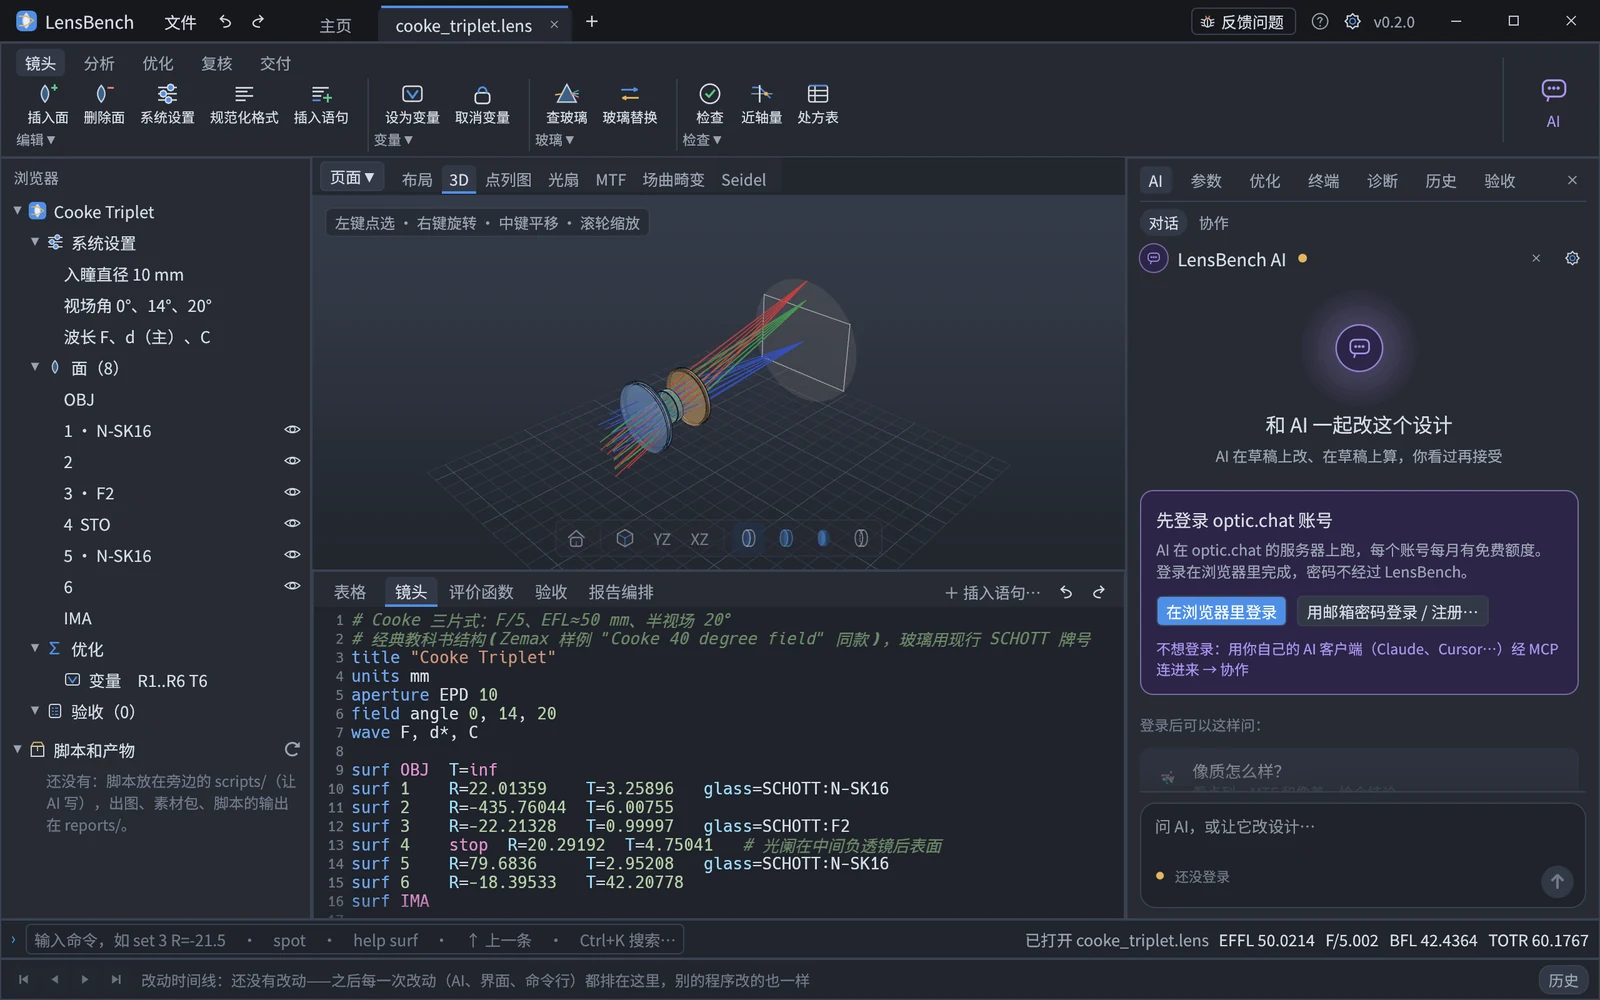
Task: Switch to the 分析 ribbon tab
Action: (x=99, y=63)
